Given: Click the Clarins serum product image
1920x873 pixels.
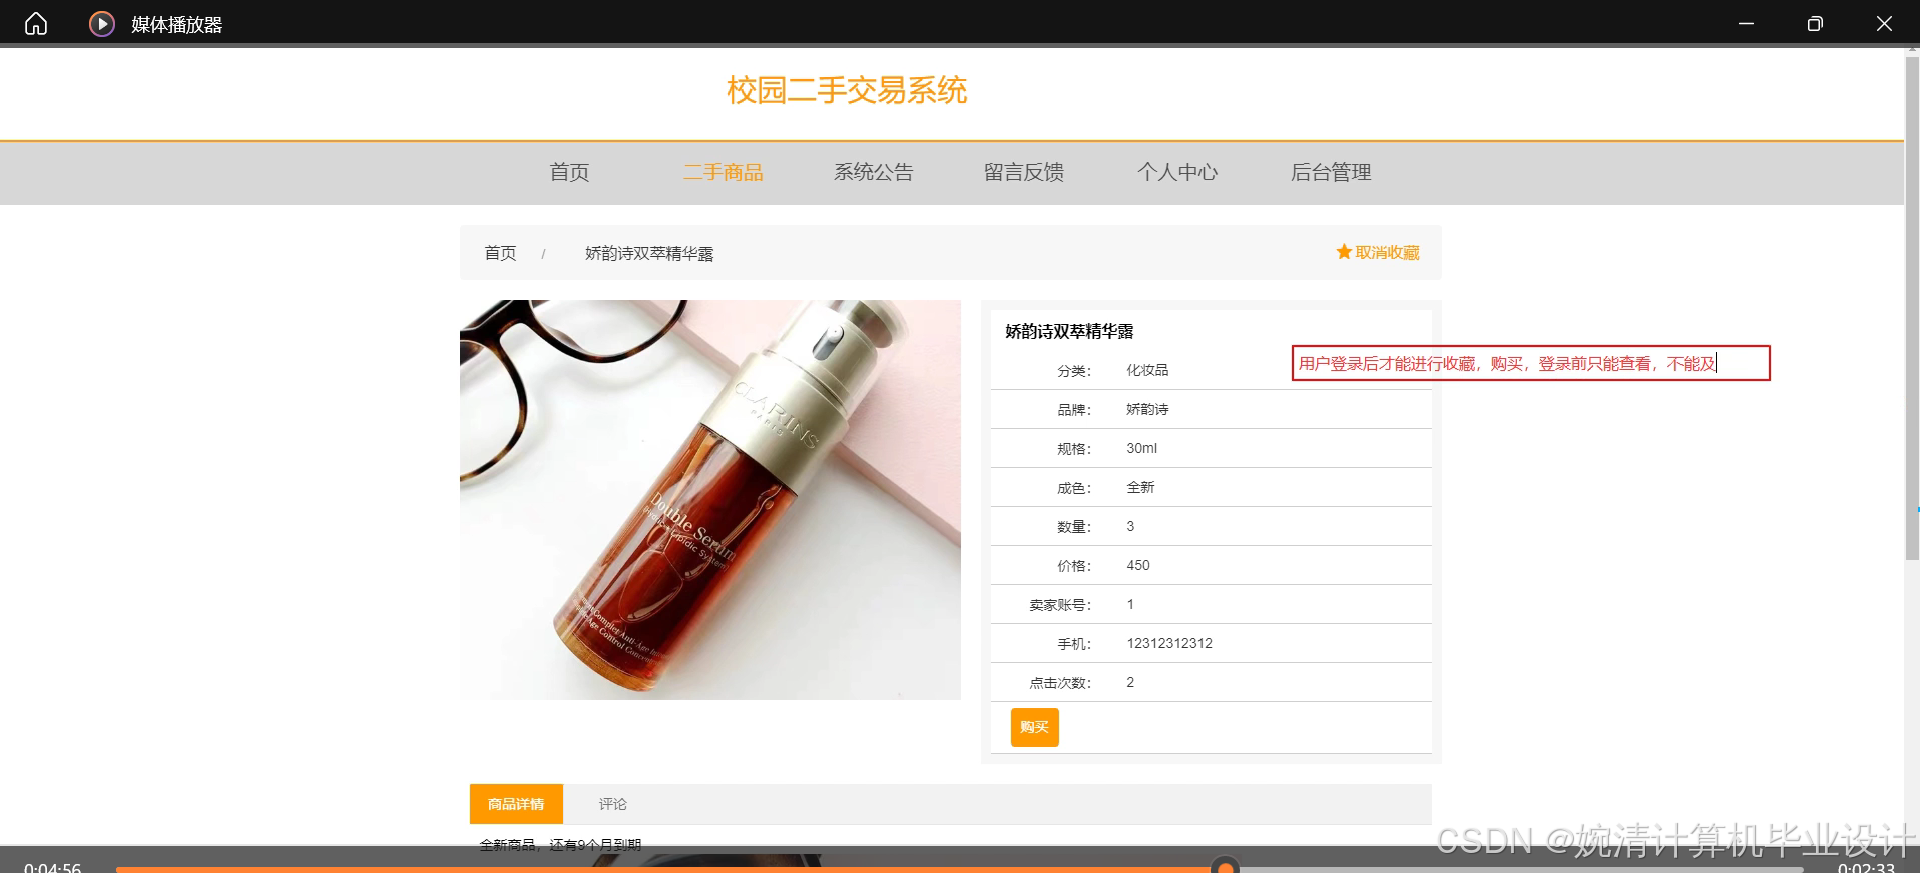Looking at the screenshot, I should (710, 500).
